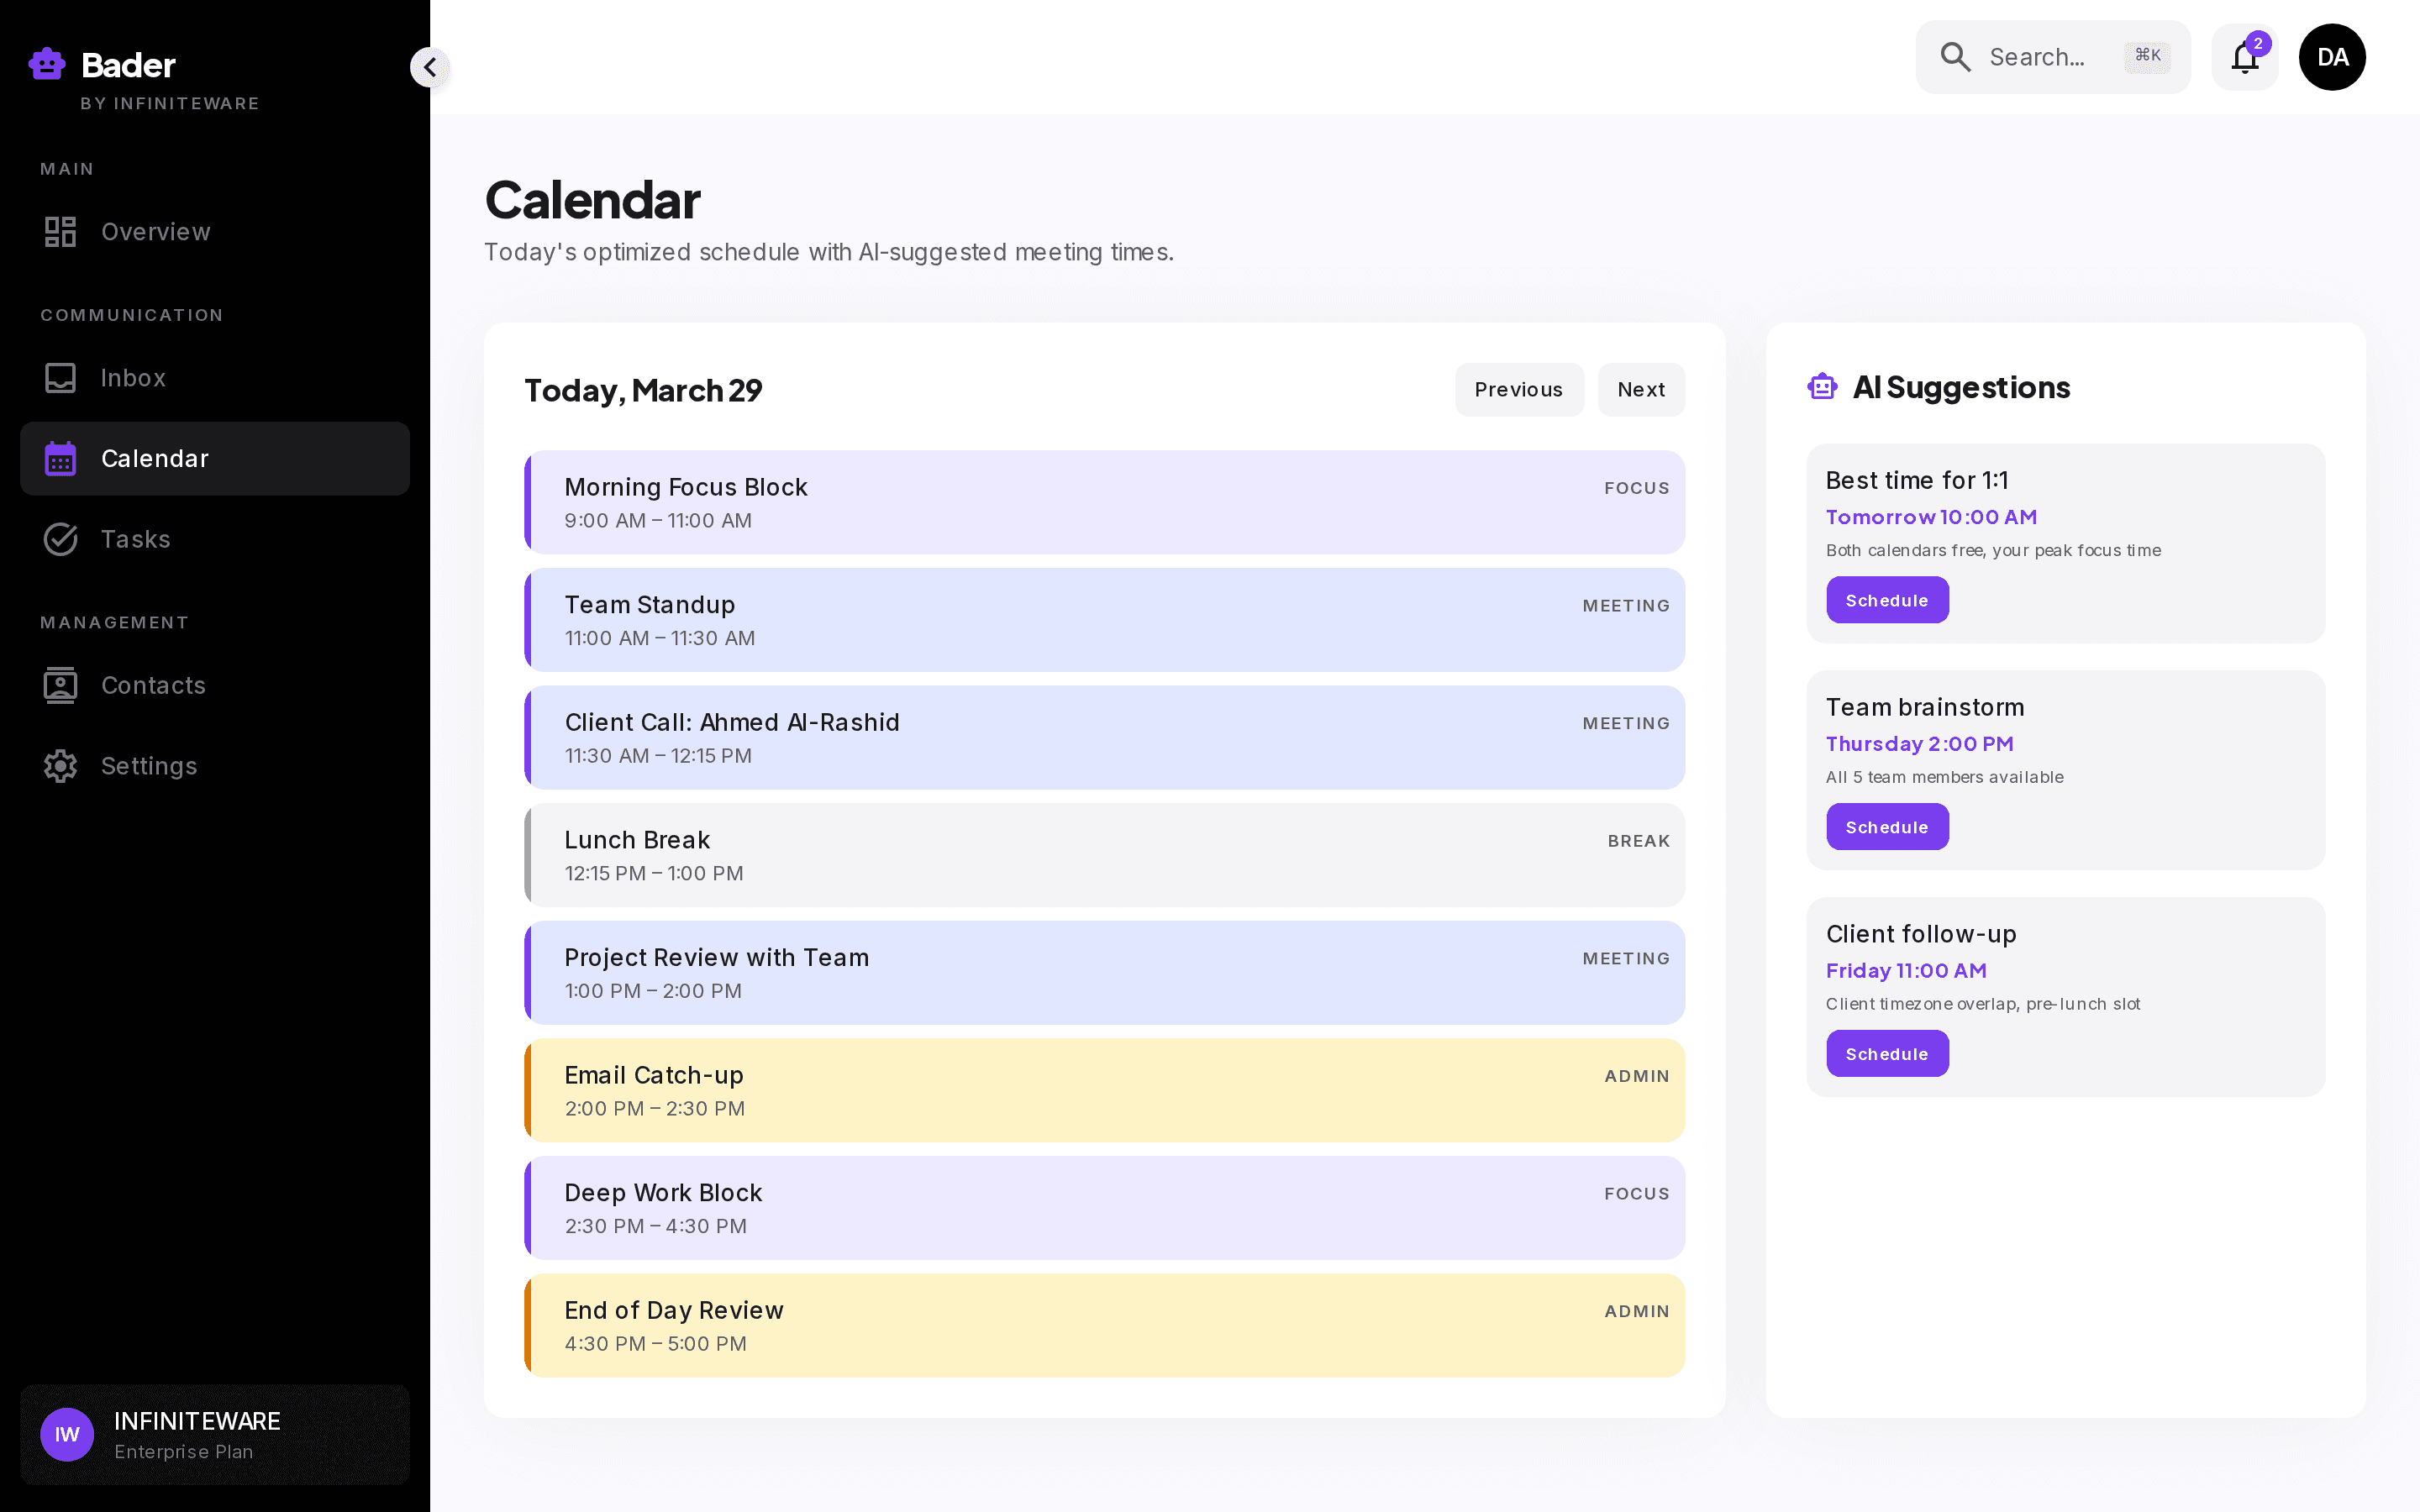Click the Tomorrow 10:00 AM time text
This screenshot has height=1512, width=2420.
click(x=1931, y=517)
